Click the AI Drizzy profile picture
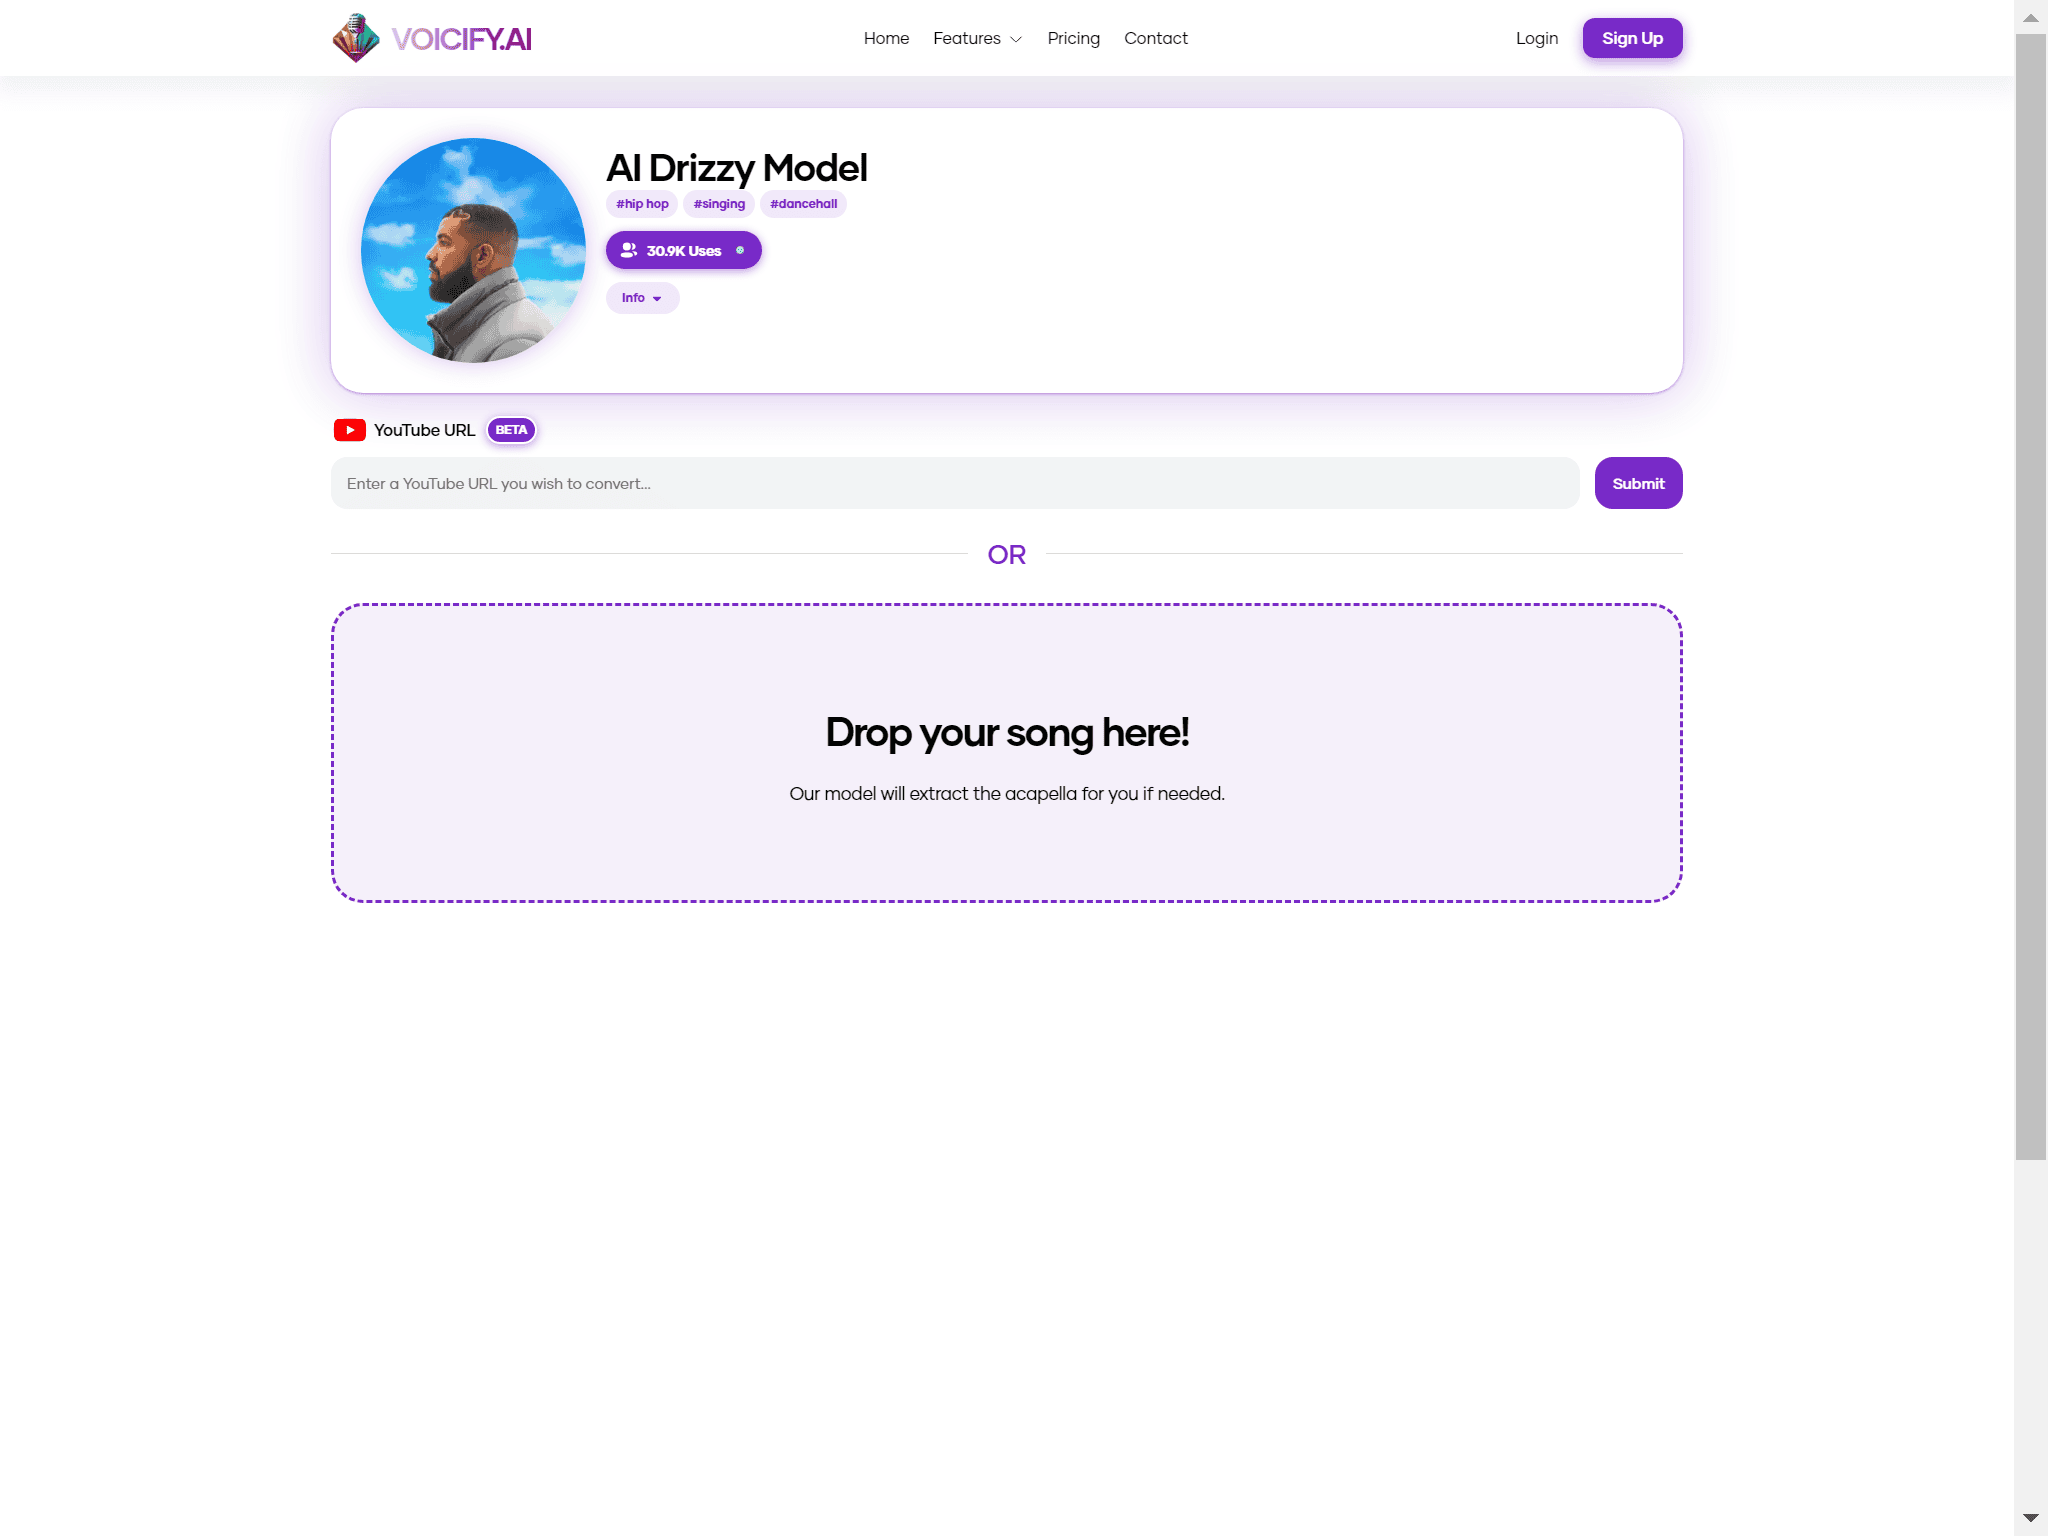The width and height of the screenshot is (2048, 1536). [x=473, y=250]
